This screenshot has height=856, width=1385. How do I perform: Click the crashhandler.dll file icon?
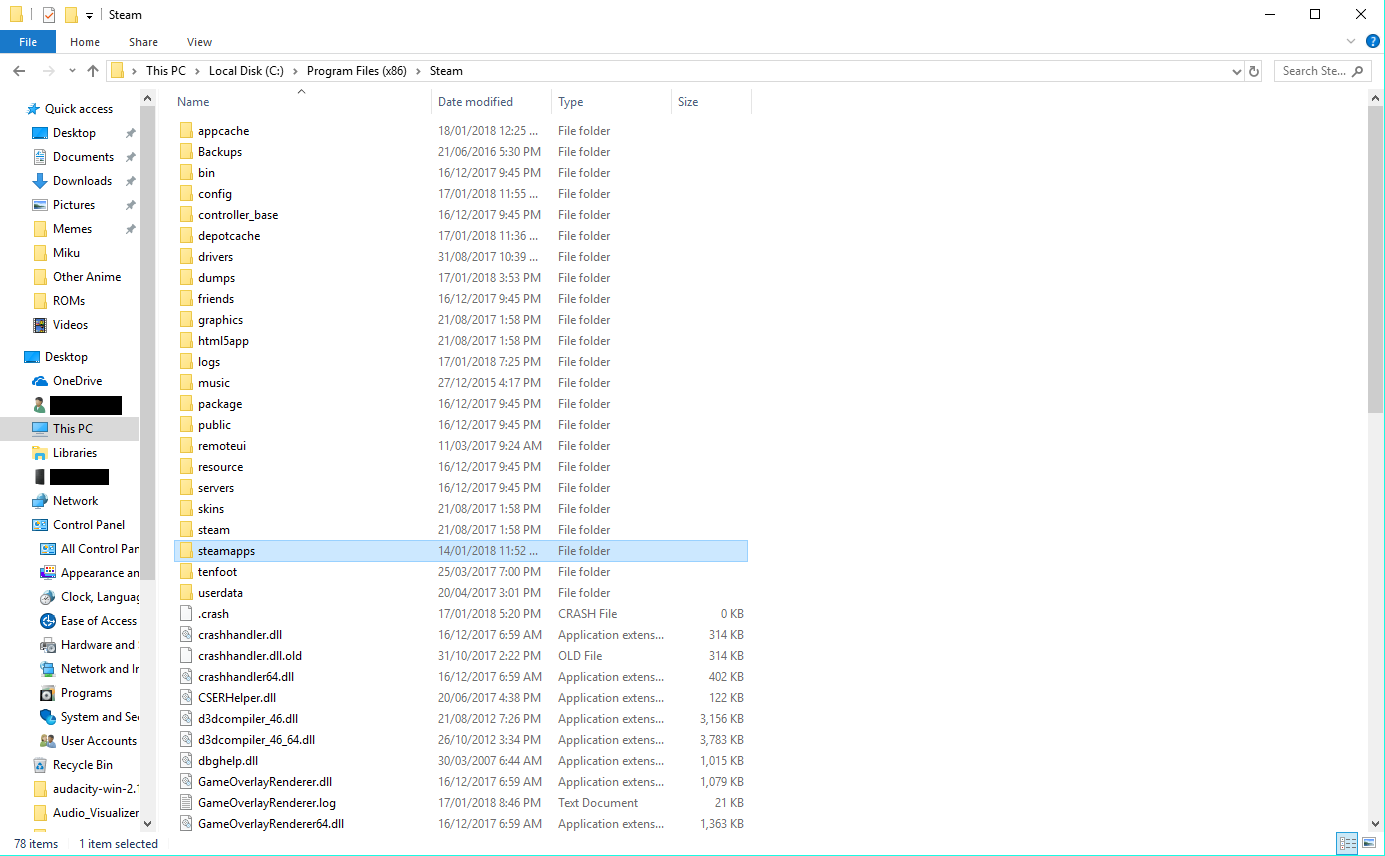coord(186,635)
